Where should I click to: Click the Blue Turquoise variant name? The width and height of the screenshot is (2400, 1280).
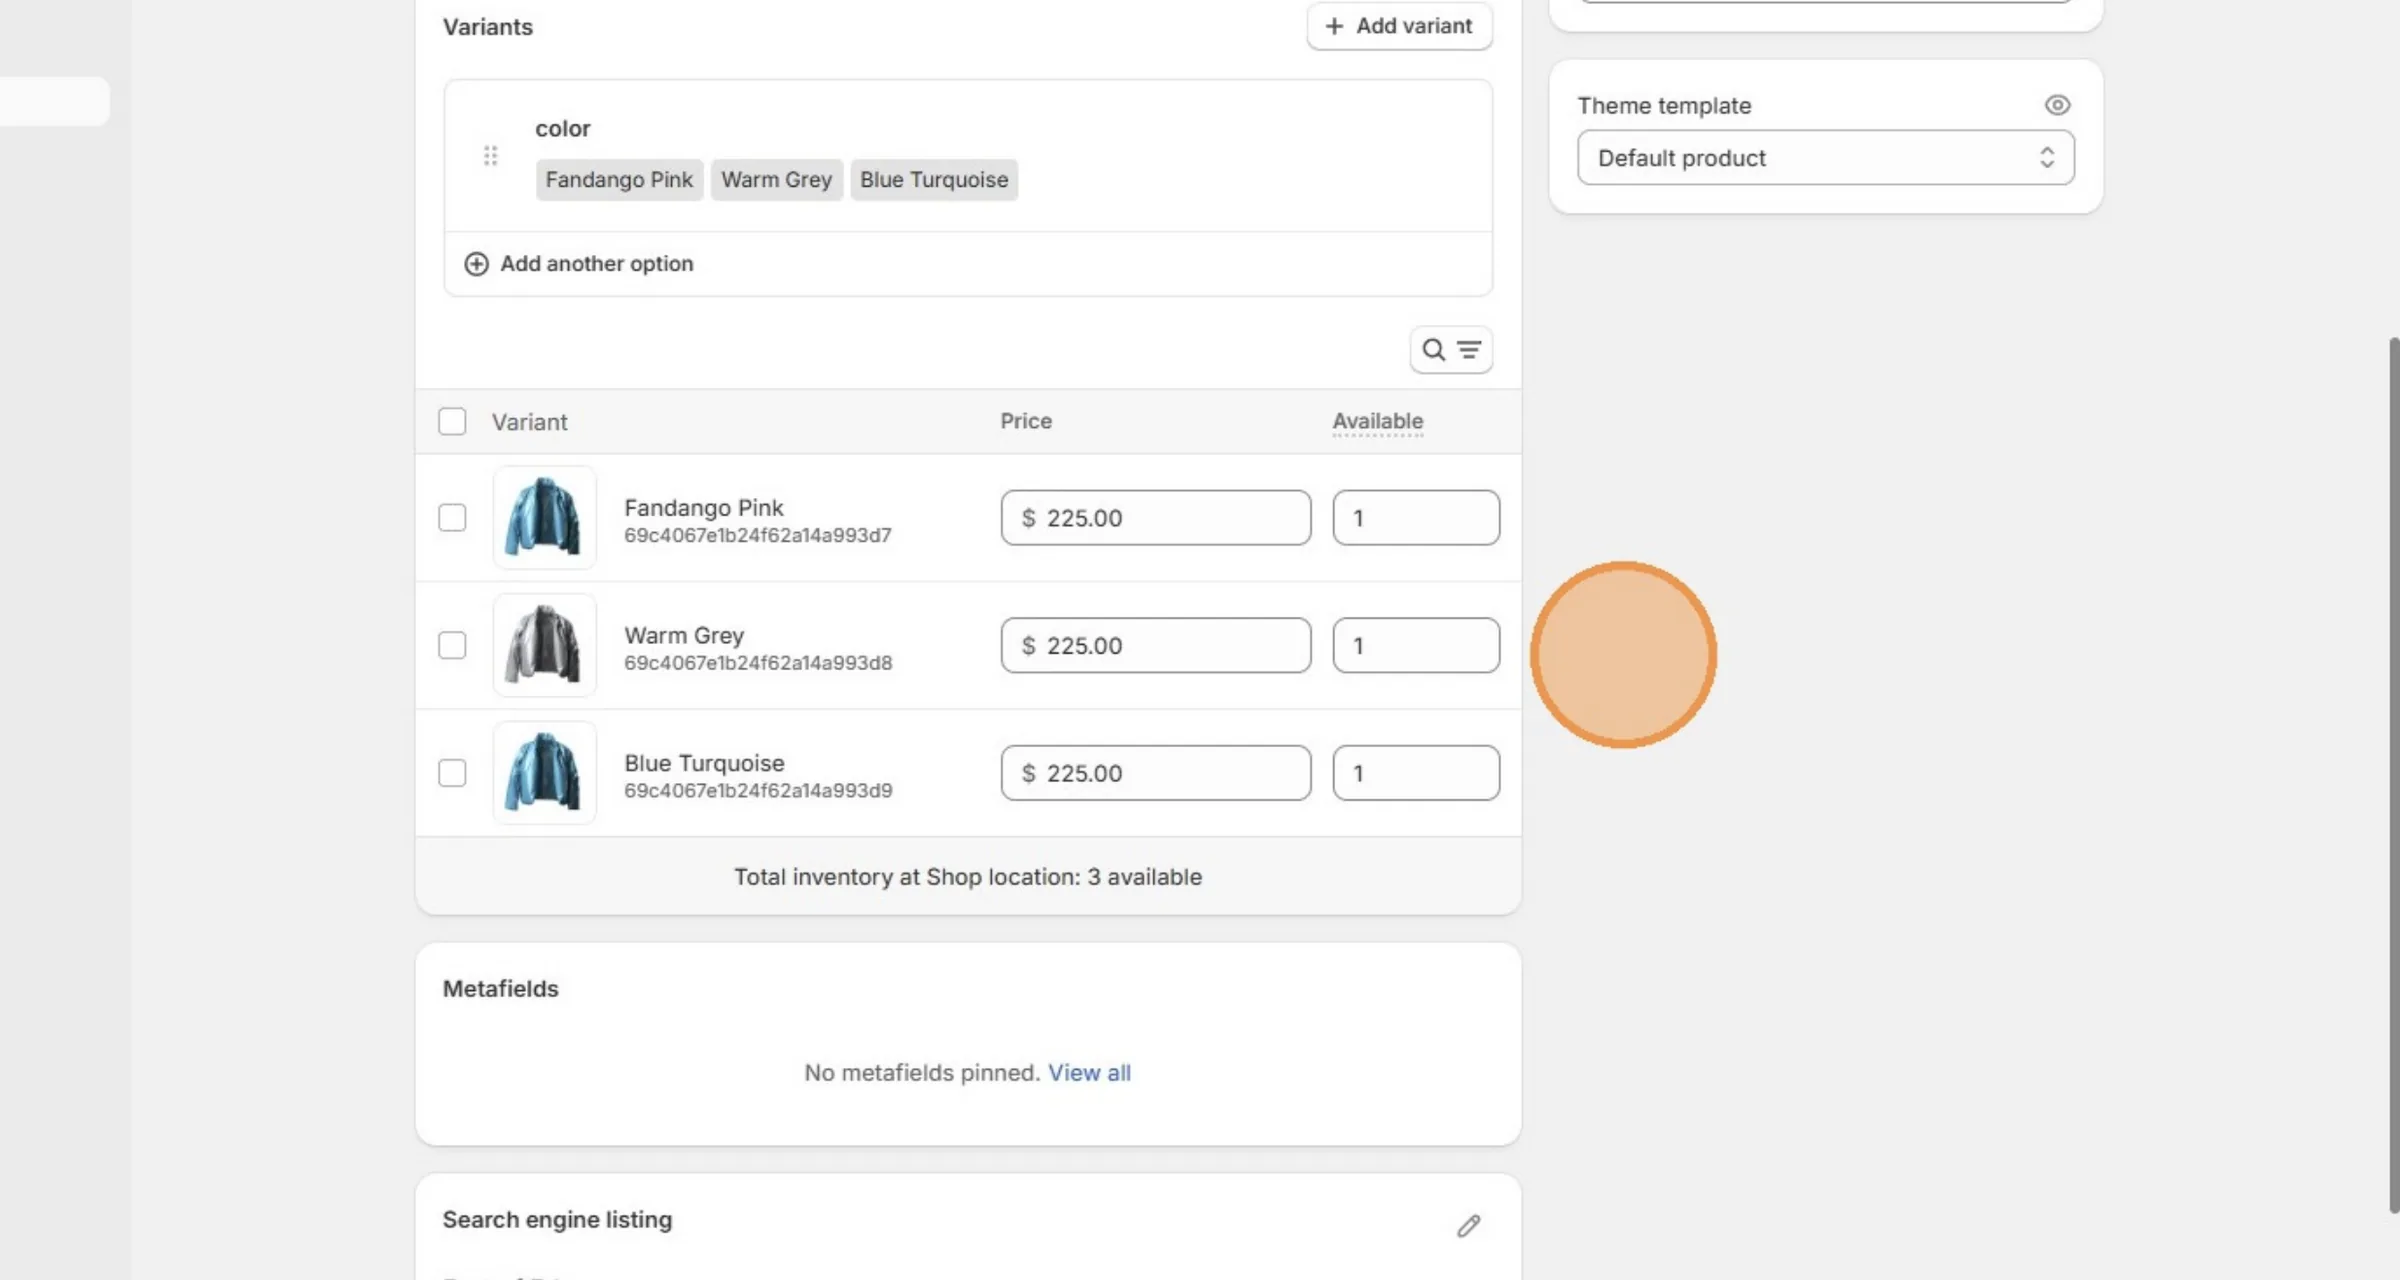(704, 763)
